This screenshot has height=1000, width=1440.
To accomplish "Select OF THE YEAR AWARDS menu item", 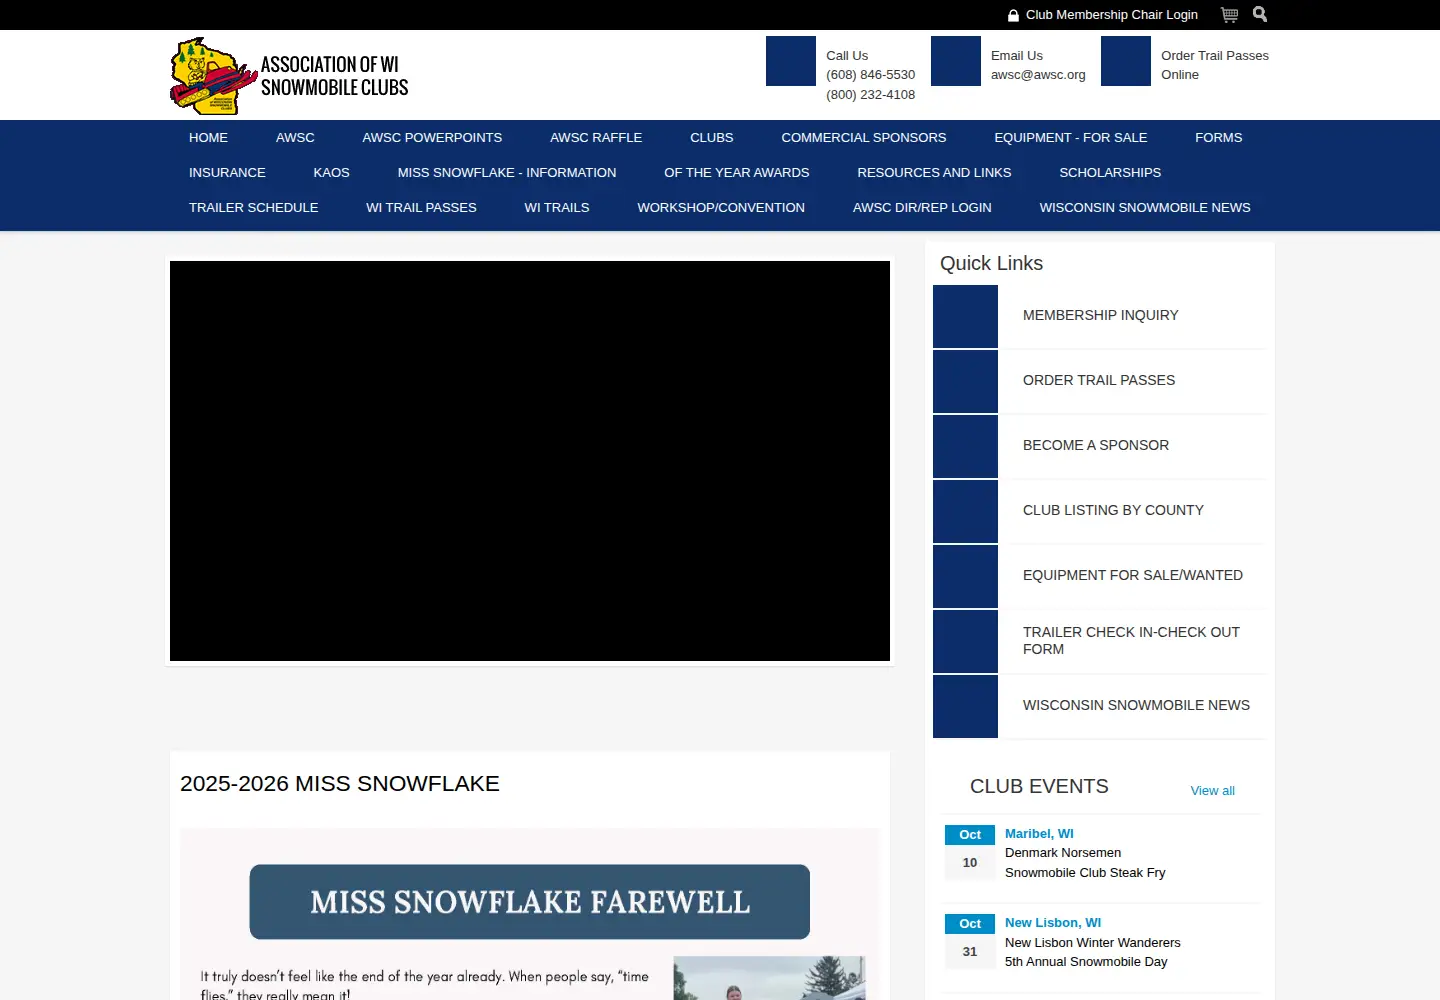I will pyautogui.click(x=737, y=173).
